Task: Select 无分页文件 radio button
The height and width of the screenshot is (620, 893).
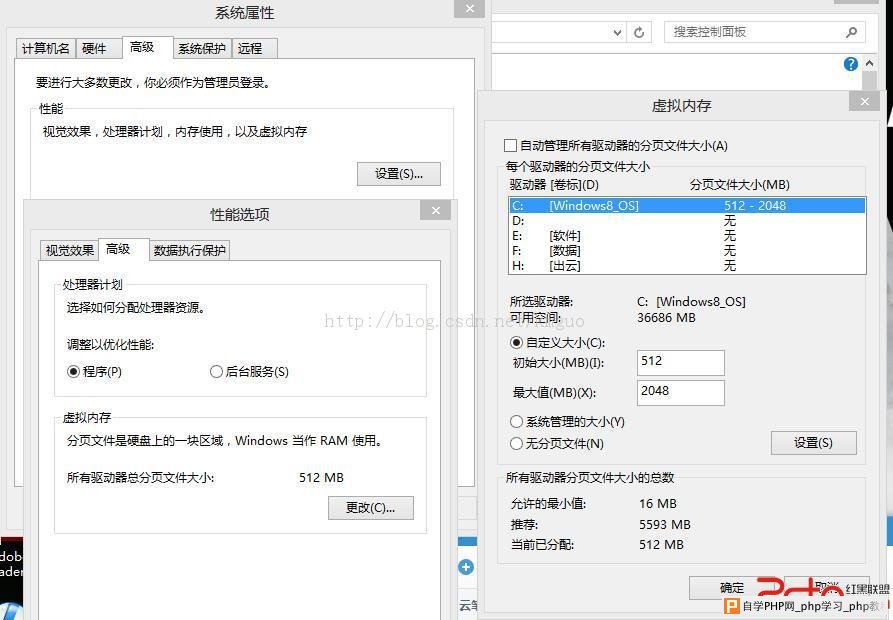Action: point(516,444)
